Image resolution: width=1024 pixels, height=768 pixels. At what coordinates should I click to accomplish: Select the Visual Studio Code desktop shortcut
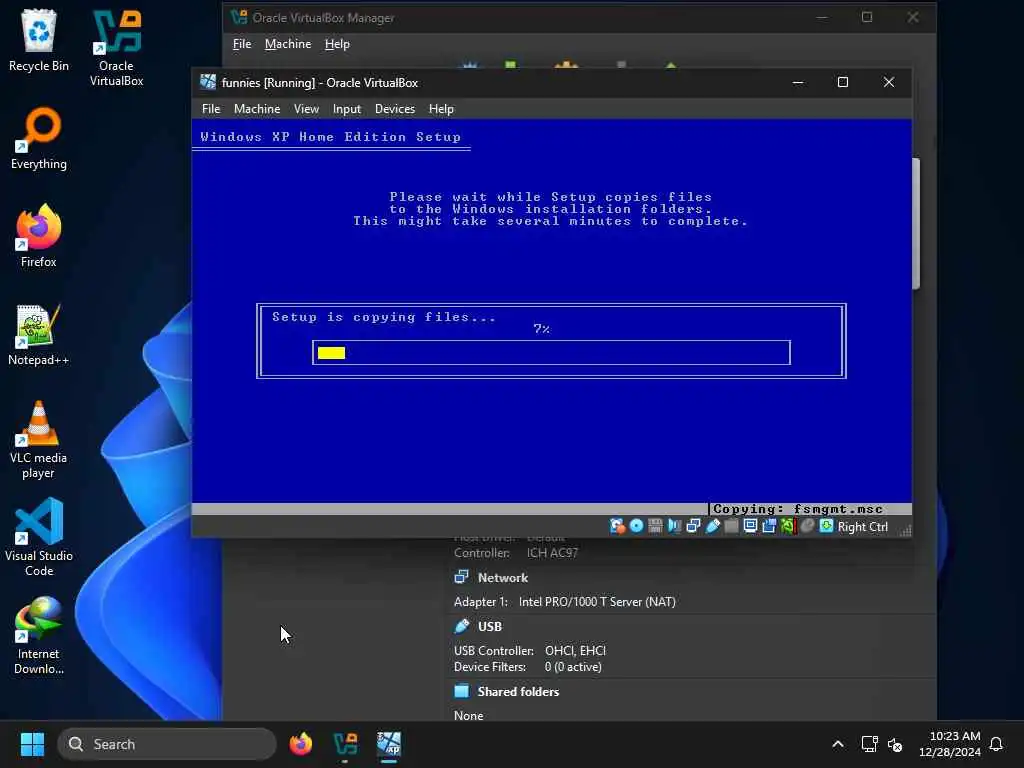tap(39, 538)
